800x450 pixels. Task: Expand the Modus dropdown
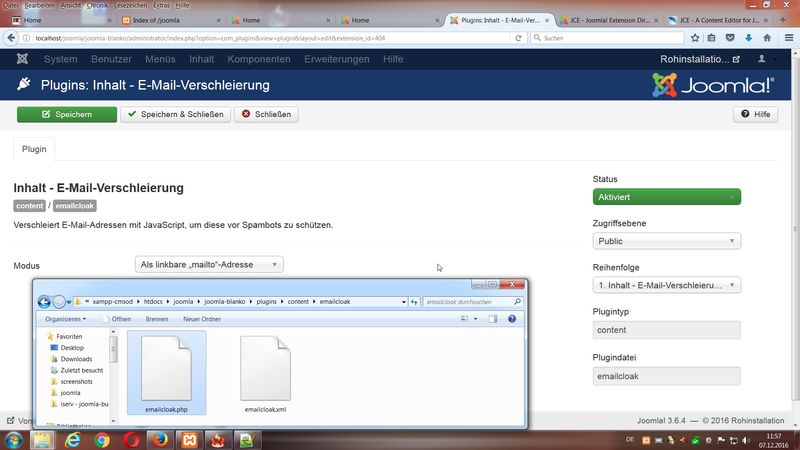tap(209, 265)
